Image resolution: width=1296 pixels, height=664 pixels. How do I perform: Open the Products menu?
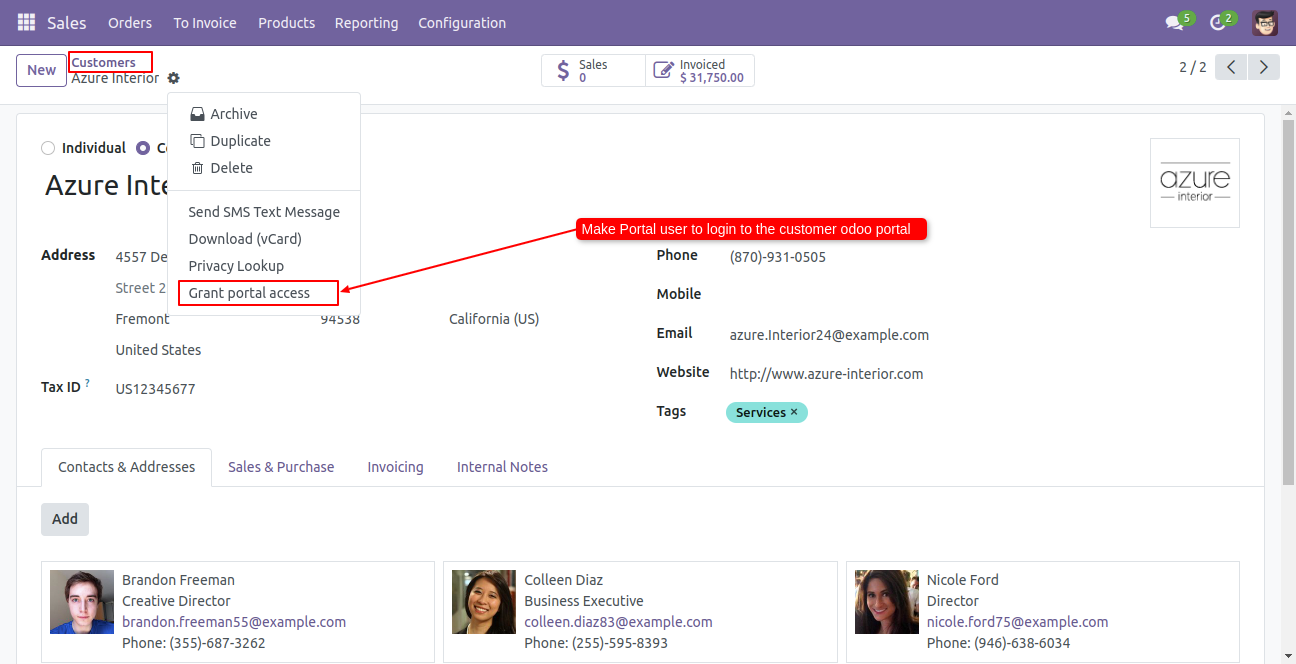(x=286, y=22)
